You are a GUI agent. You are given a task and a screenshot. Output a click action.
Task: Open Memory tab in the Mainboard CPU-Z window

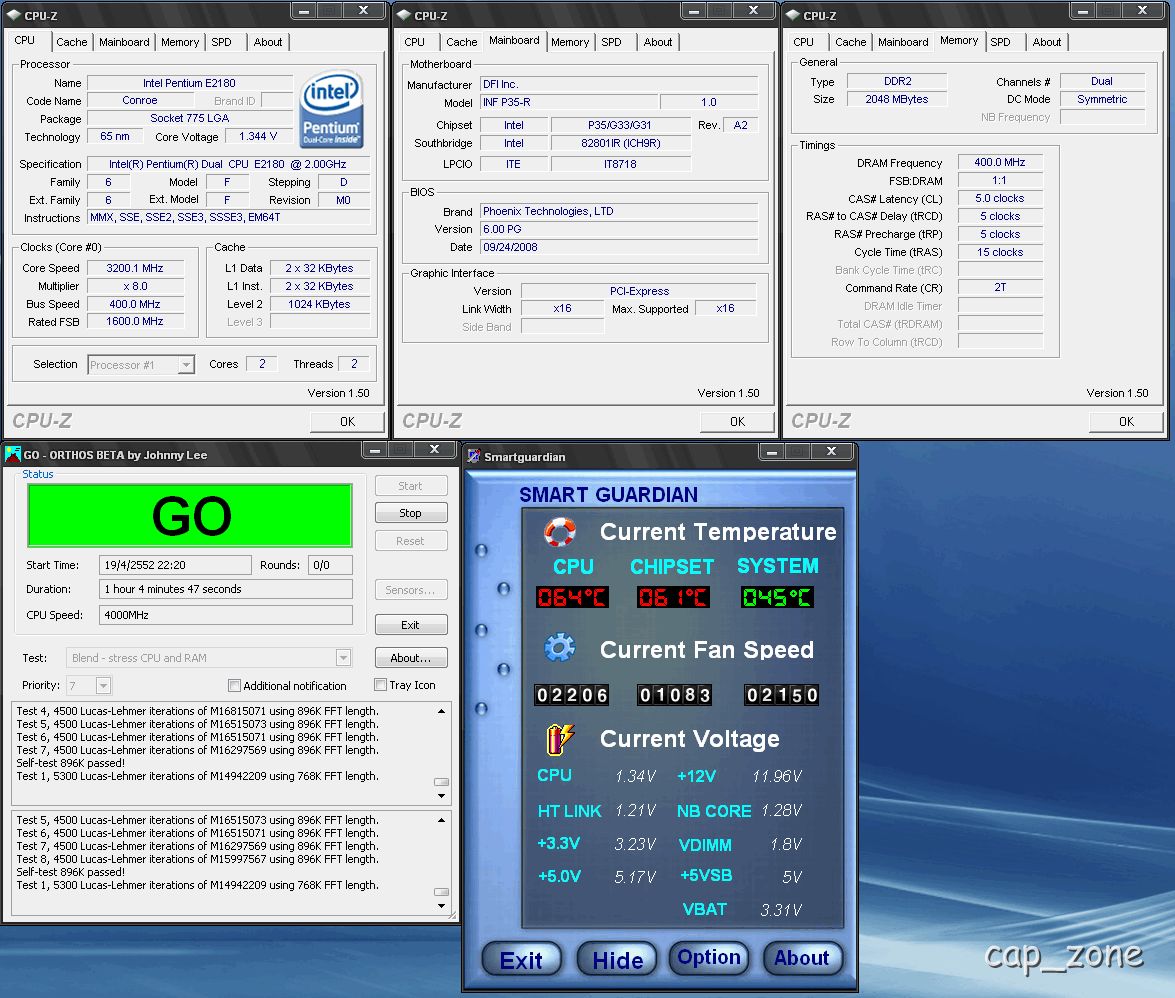click(x=570, y=42)
